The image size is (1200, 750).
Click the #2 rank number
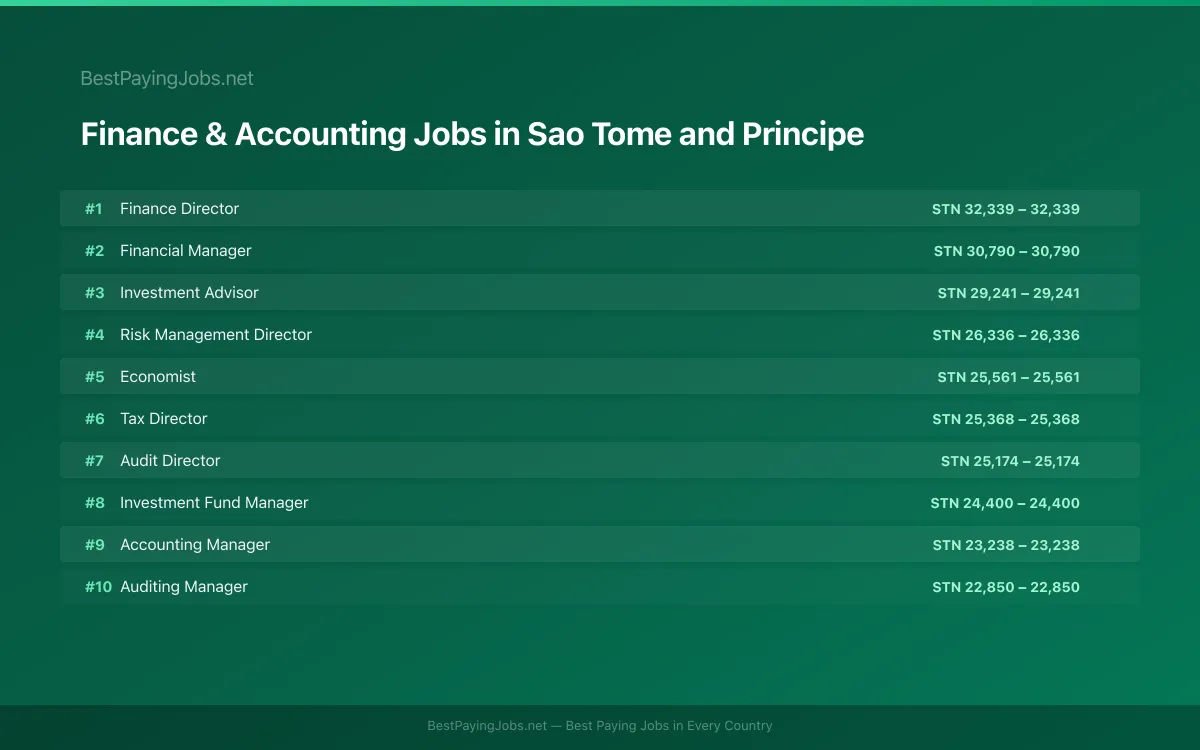(94, 250)
